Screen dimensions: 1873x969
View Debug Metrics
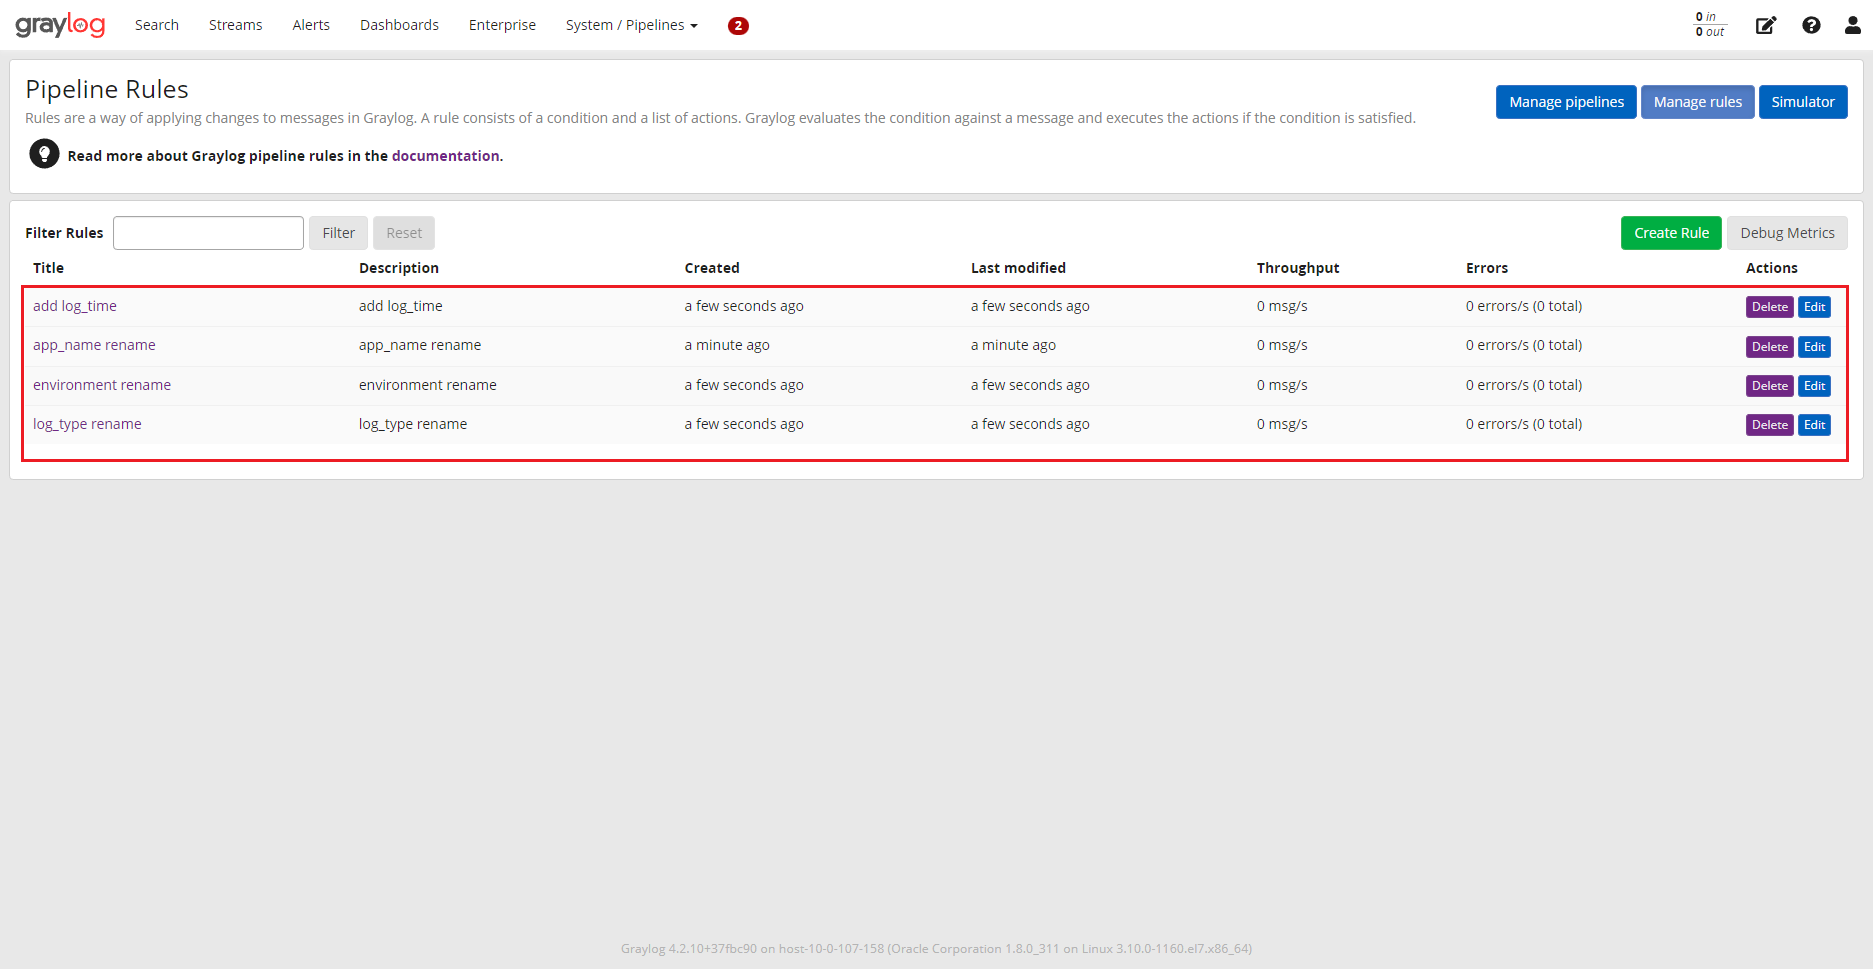(1787, 232)
